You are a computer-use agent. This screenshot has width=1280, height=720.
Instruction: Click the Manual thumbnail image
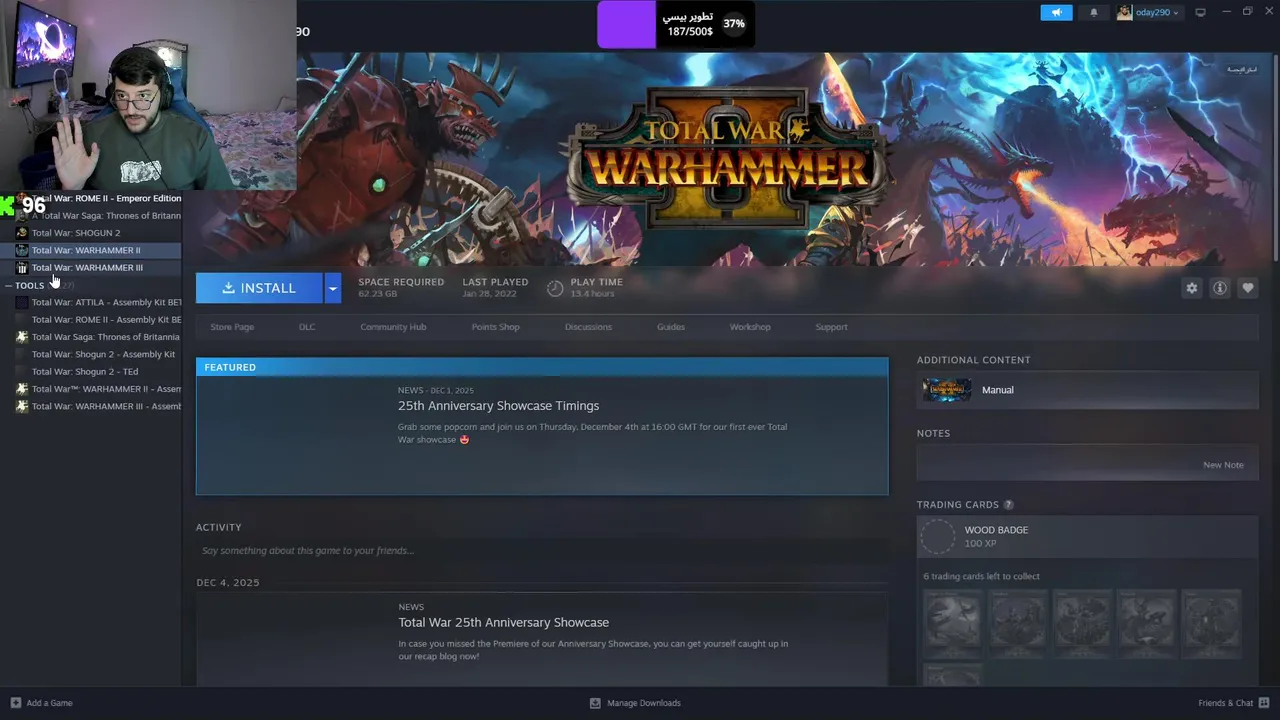coord(946,390)
